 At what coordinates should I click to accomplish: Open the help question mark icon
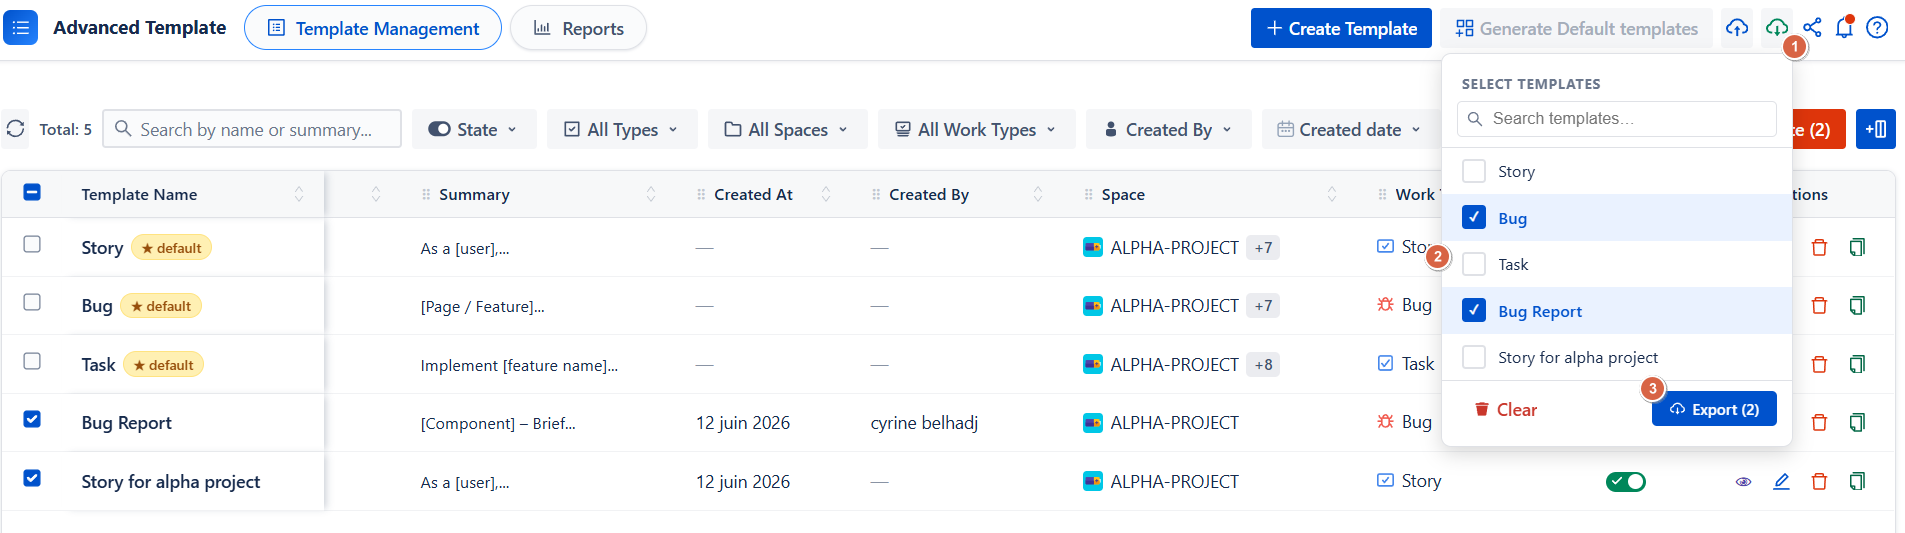click(1877, 28)
